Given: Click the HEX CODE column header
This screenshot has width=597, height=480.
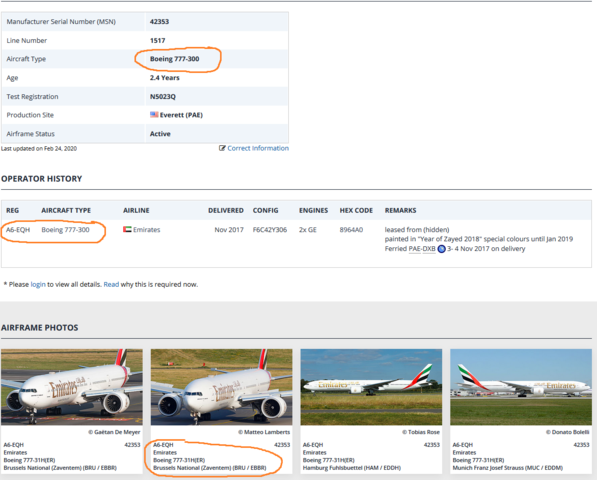Looking at the screenshot, I should tap(356, 210).
